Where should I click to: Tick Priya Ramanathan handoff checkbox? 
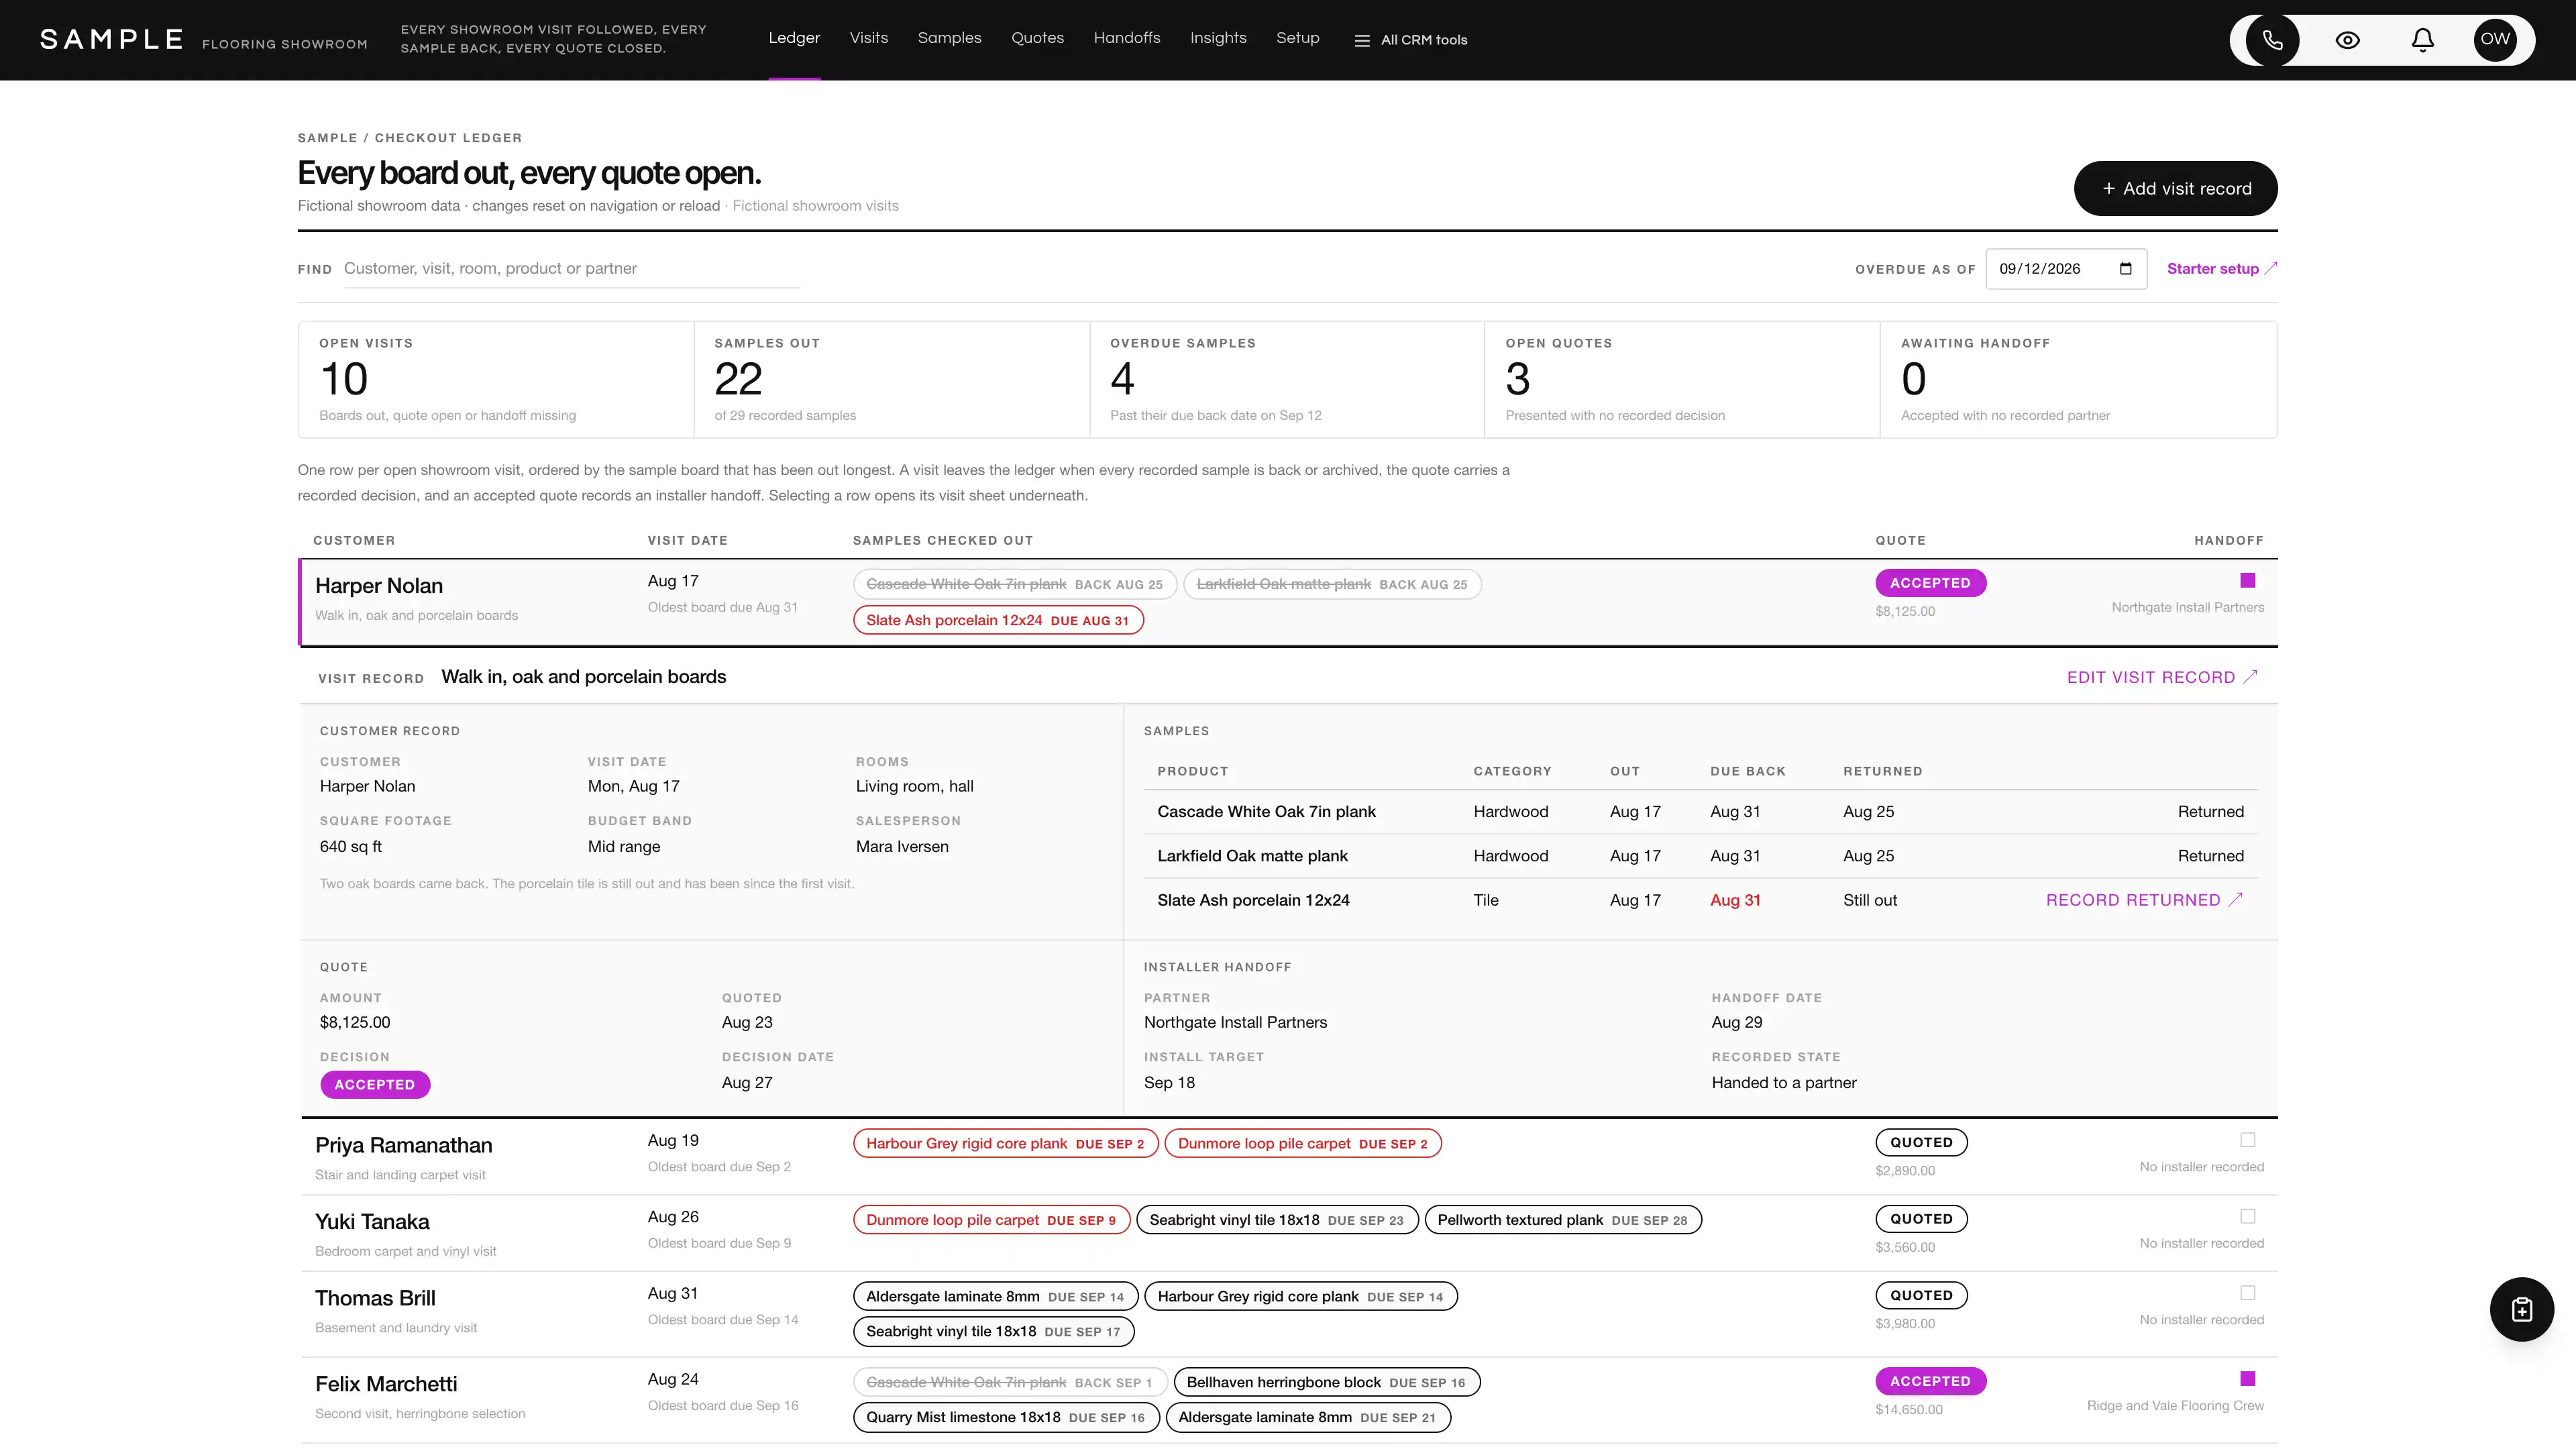point(2247,1140)
